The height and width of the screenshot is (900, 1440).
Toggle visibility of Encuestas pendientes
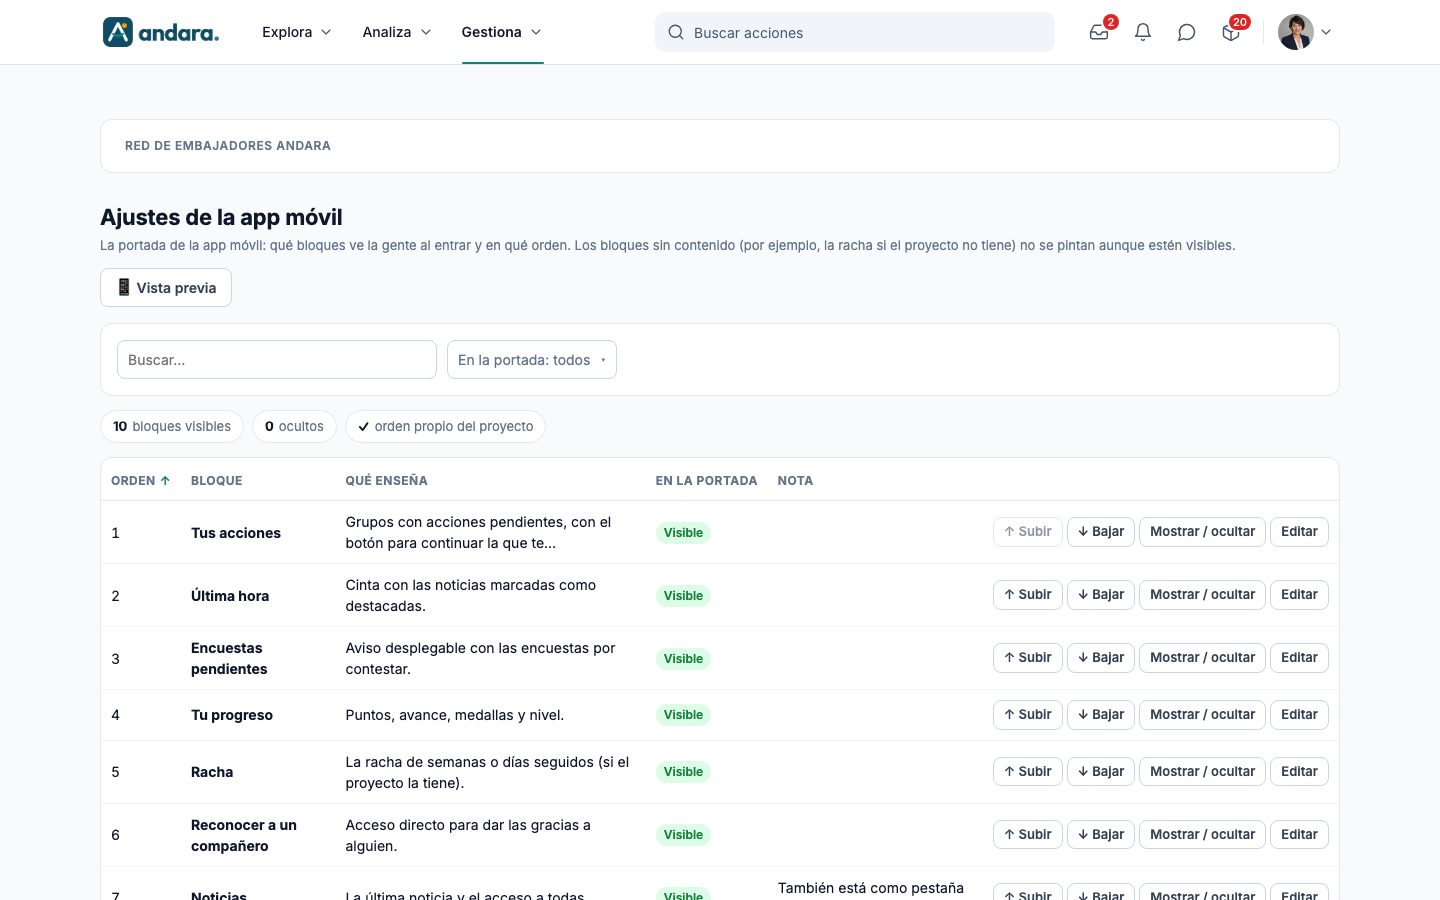click(1203, 658)
